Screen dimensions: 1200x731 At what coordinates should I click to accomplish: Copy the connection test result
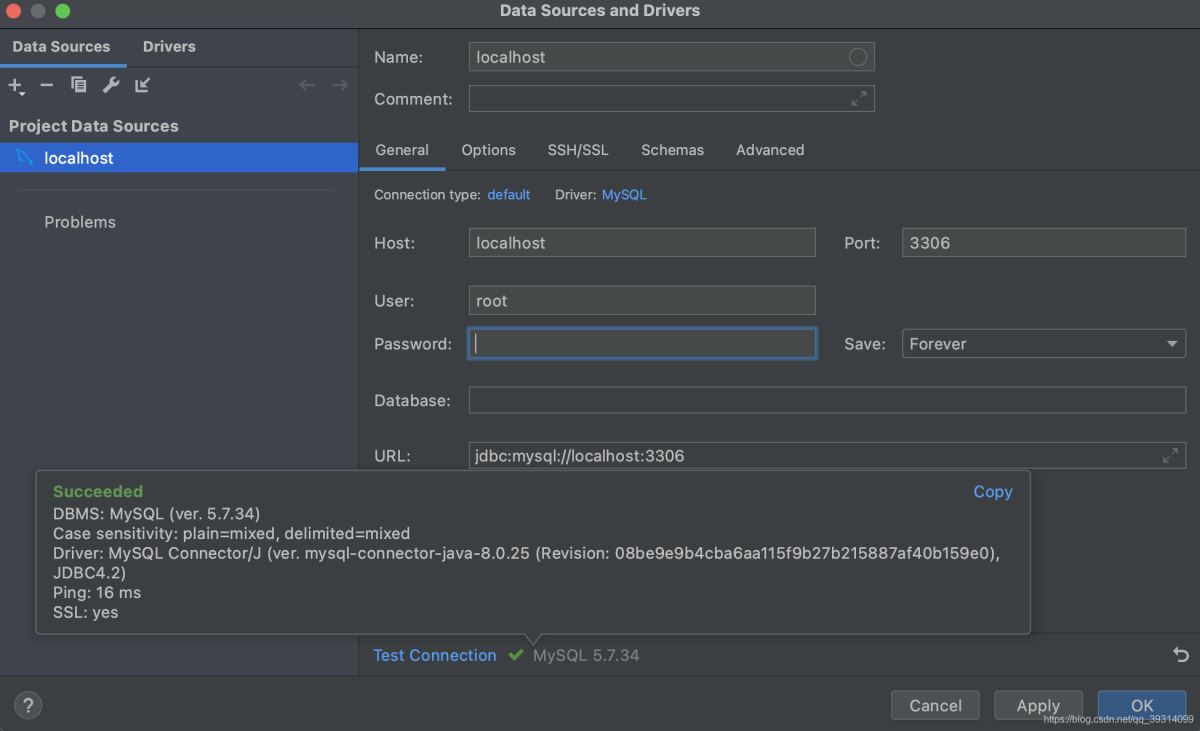pos(992,492)
